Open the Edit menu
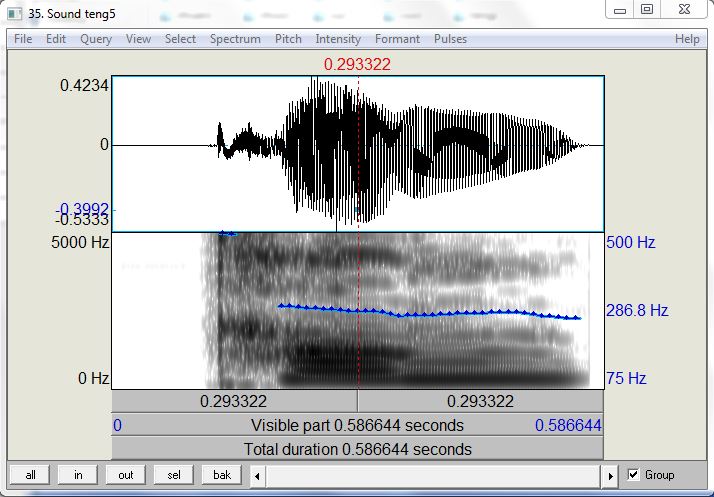This screenshot has width=714, height=497. pyautogui.click(x=56, y=39)
